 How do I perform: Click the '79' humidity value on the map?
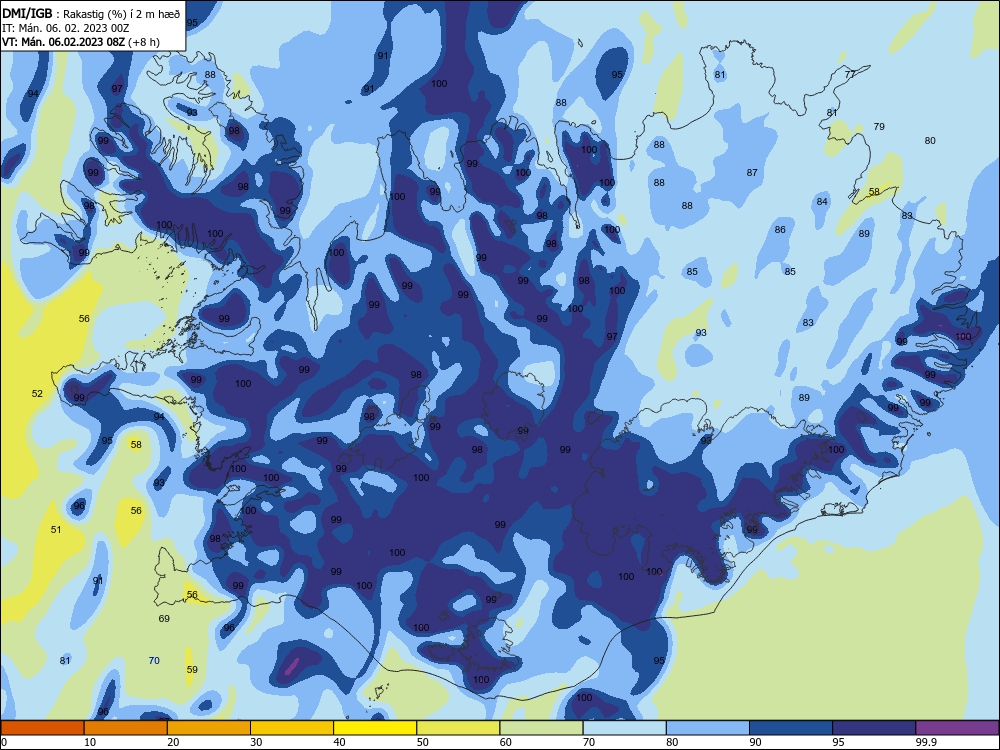tap(879, 126)
